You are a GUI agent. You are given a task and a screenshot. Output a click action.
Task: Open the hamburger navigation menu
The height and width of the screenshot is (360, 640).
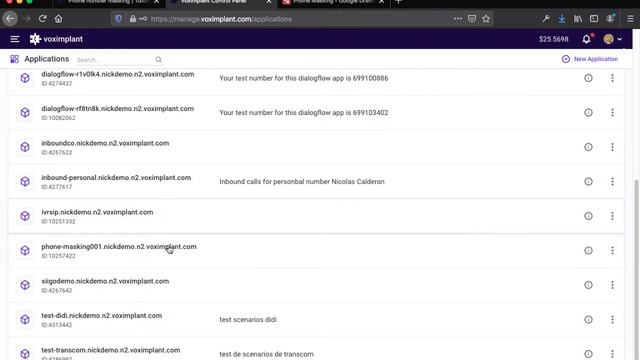pos(15,39)
